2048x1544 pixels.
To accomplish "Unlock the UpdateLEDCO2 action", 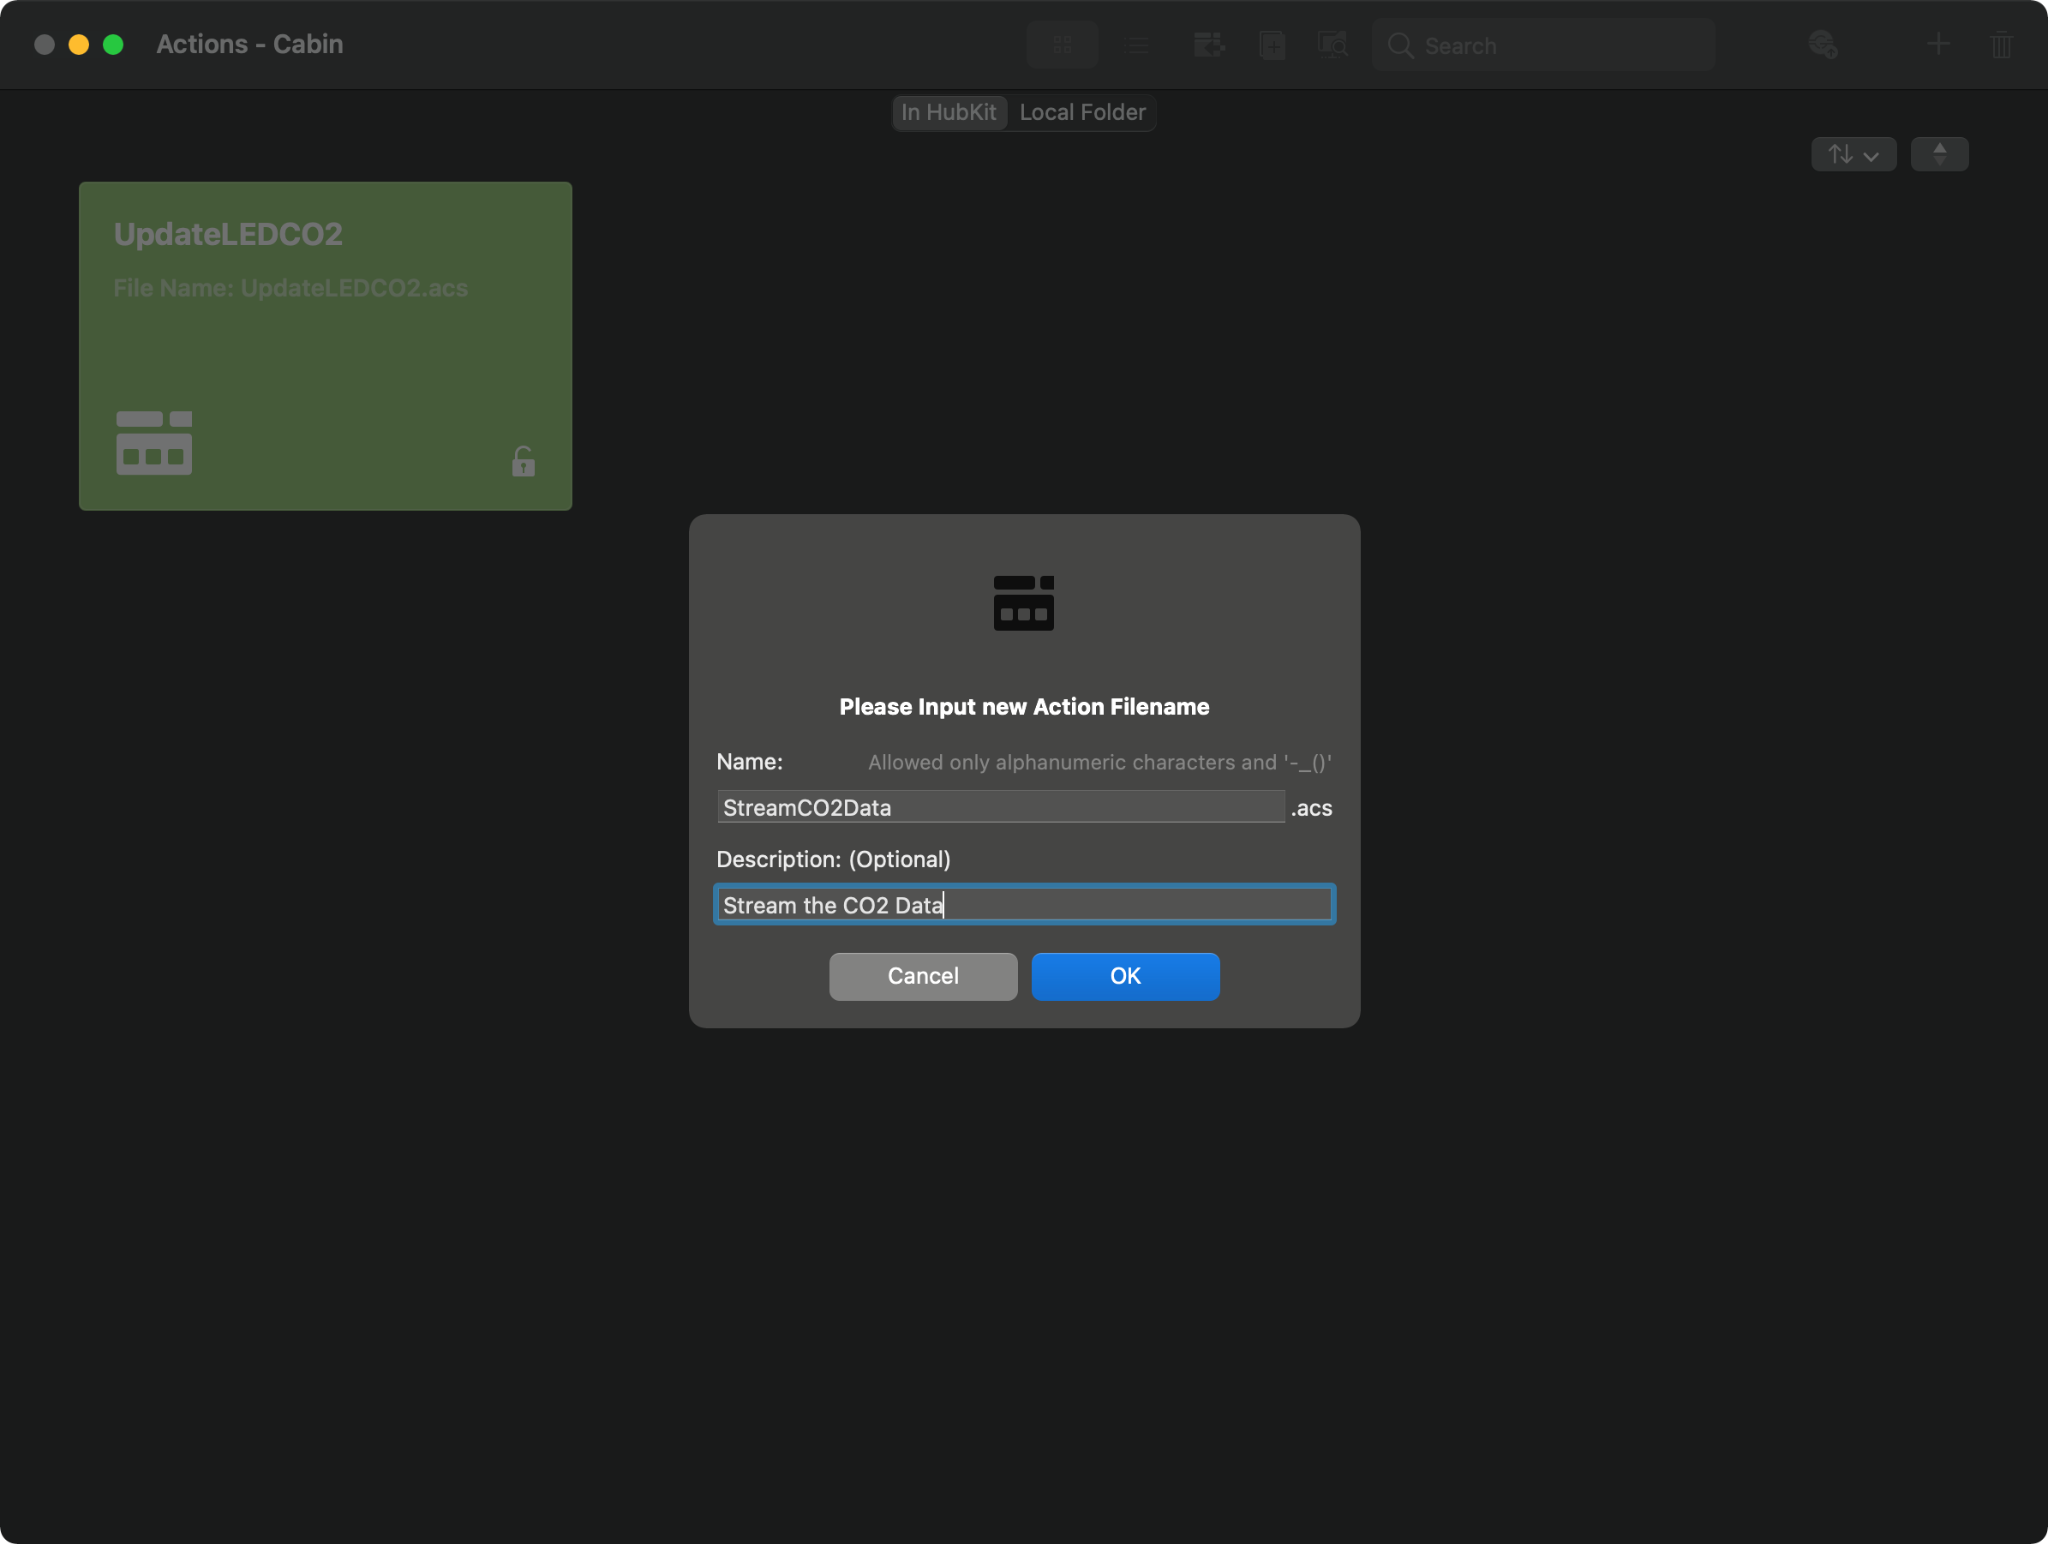I will tap(523, 462).
